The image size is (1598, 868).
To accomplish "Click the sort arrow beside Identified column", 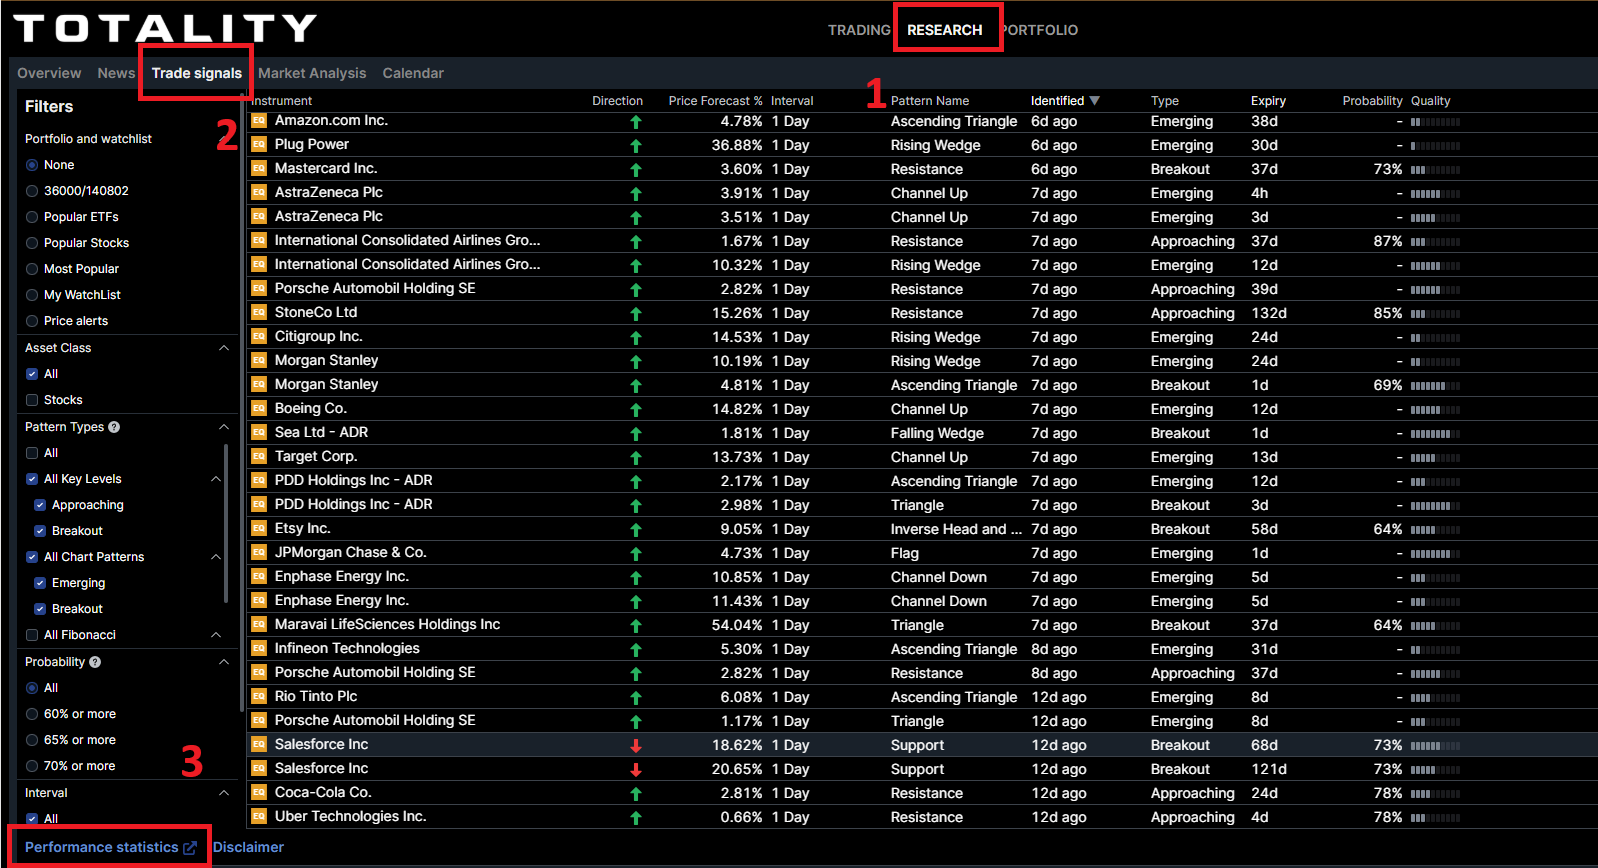I will click(x=1094, y=101).
